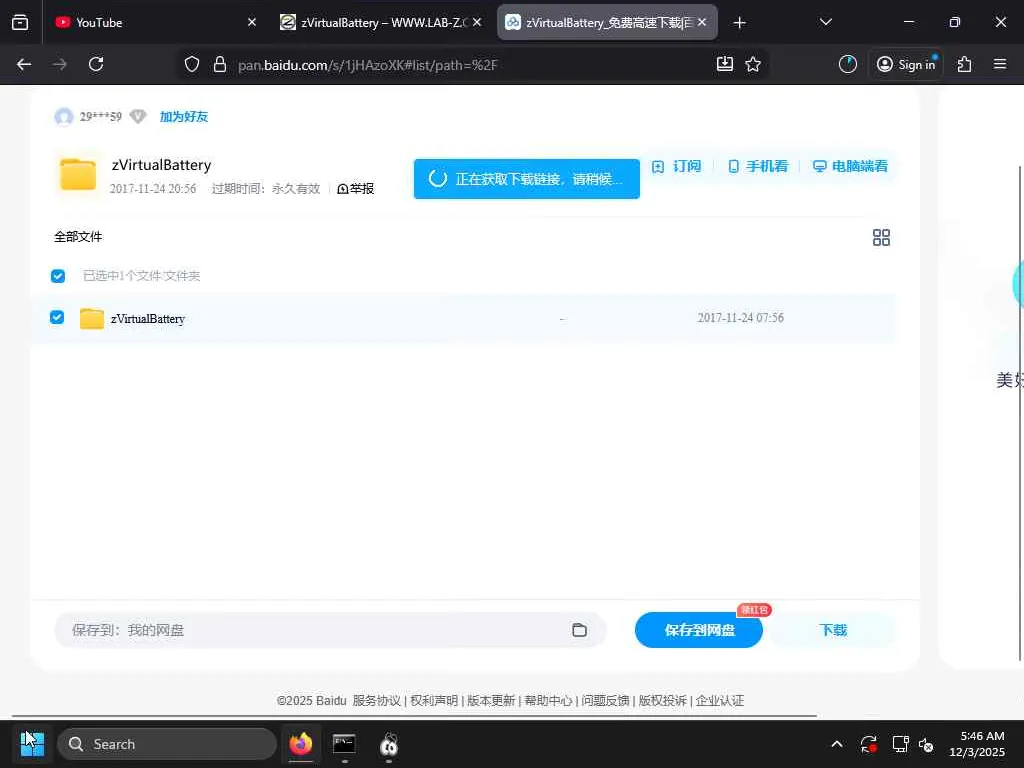Click the 正在获取下载链接 loading button

pos(526,179)
